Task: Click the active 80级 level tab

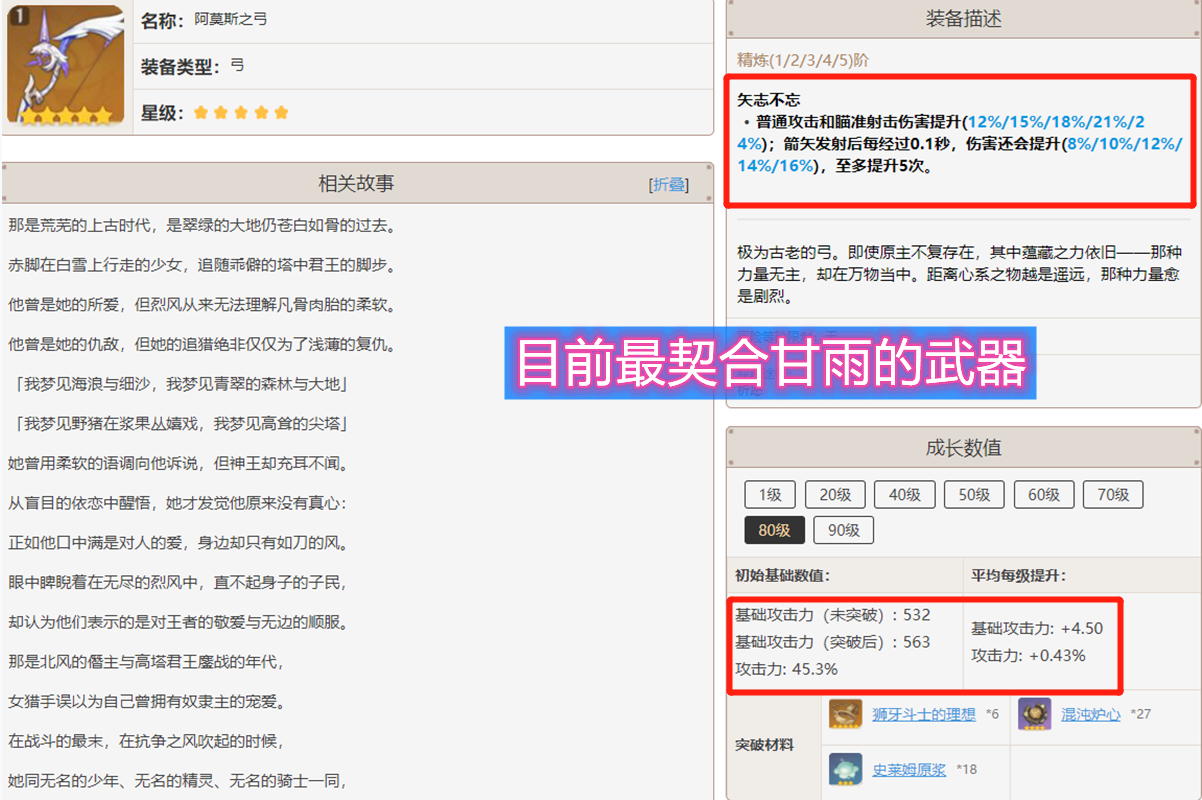Action: click(x=774, y=530)
